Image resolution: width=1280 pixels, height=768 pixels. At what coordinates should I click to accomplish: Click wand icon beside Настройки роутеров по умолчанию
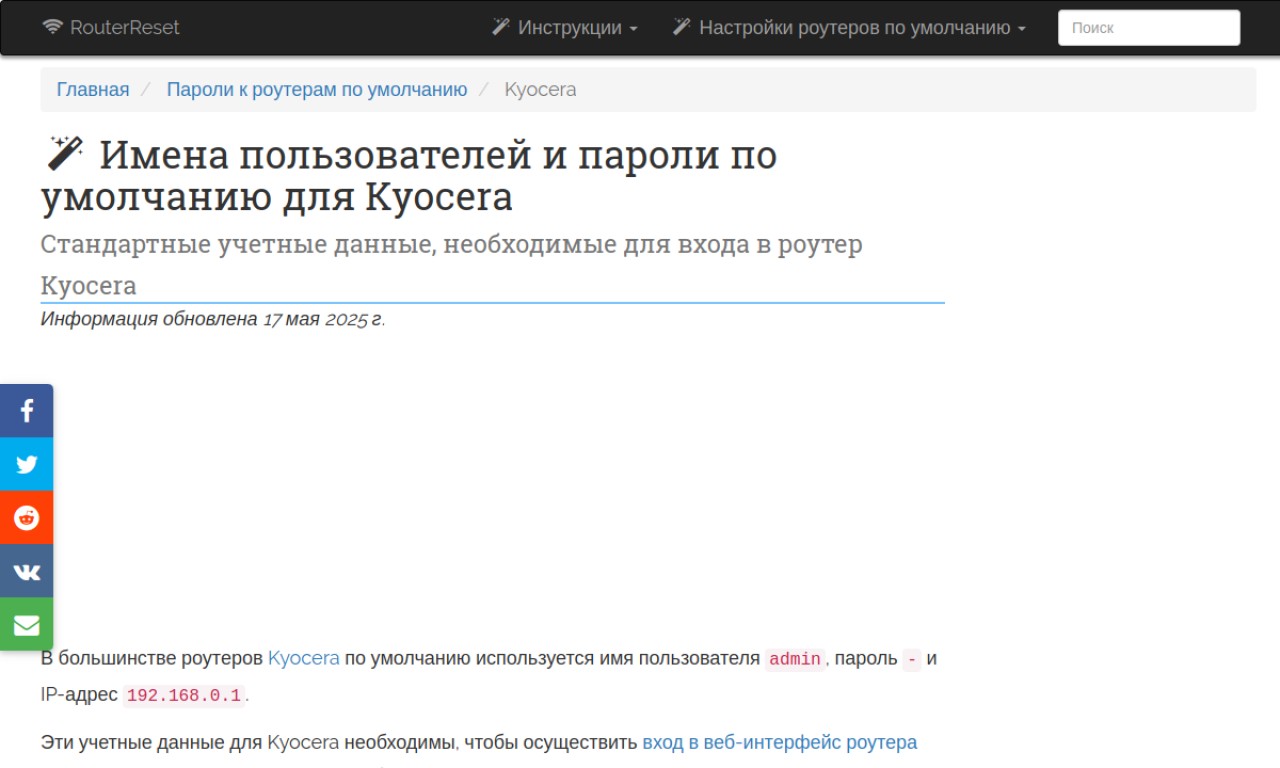pyautogui.click(x=682, y=27)
